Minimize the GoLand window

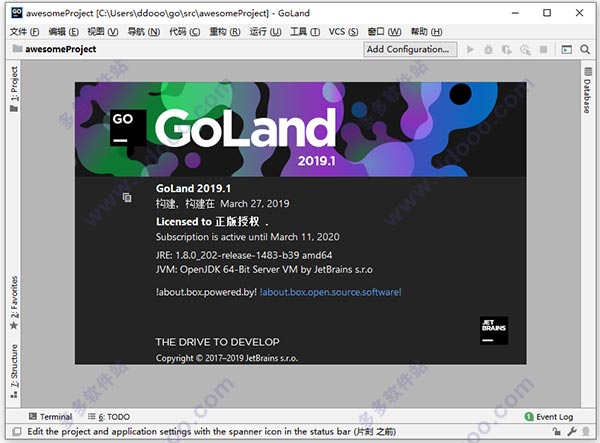coord(515,13)
